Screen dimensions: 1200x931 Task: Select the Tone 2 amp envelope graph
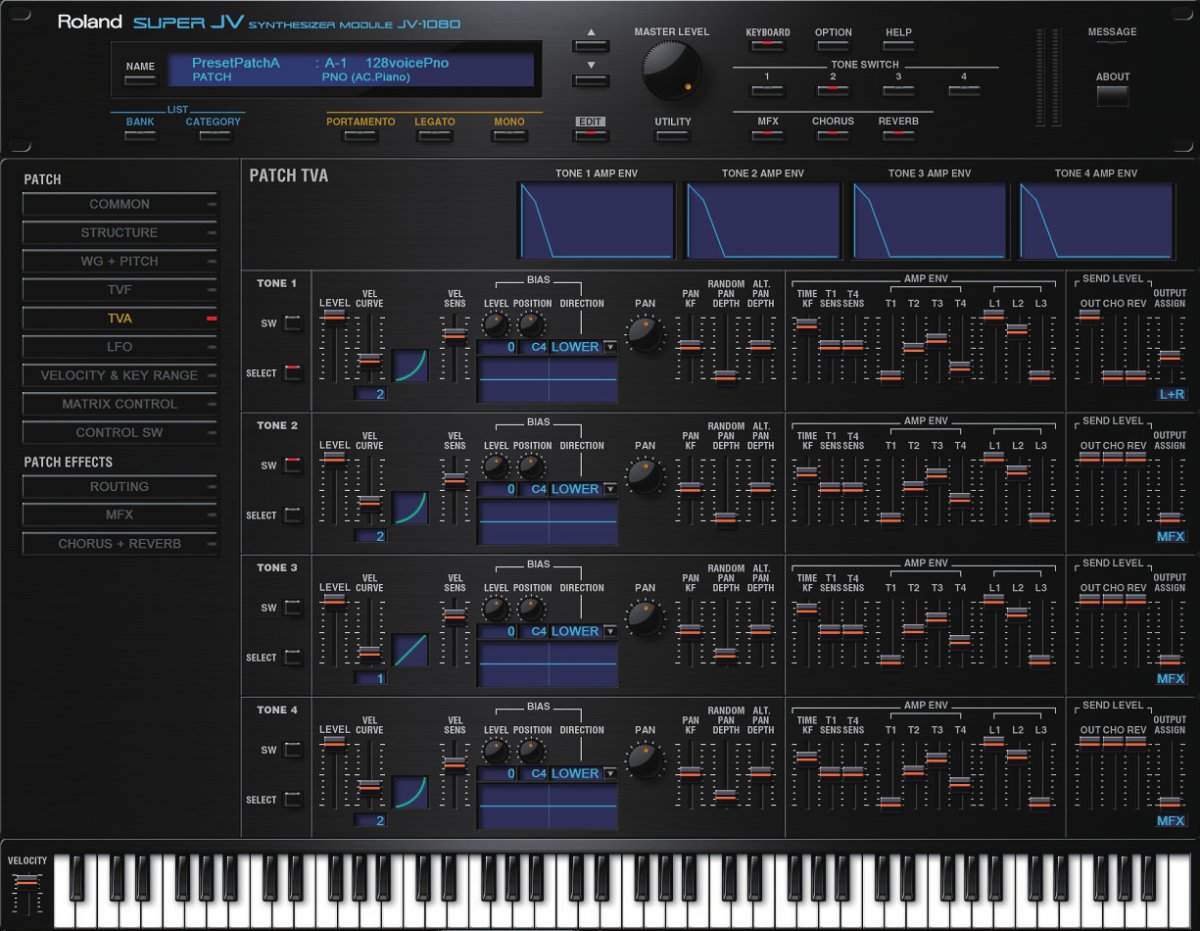tap(763, 221)
